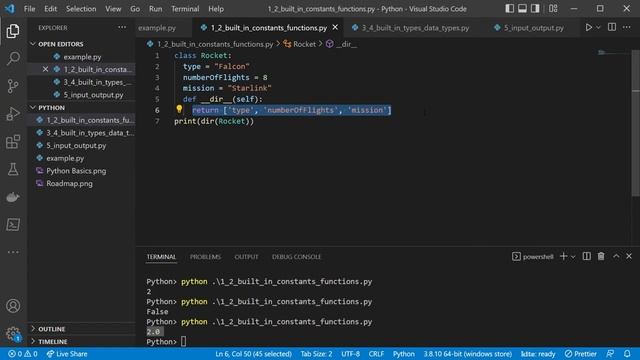Open the File menu
Image resolution: width=640 pixels, height=360 pixels.
click(x=29, y=9)
